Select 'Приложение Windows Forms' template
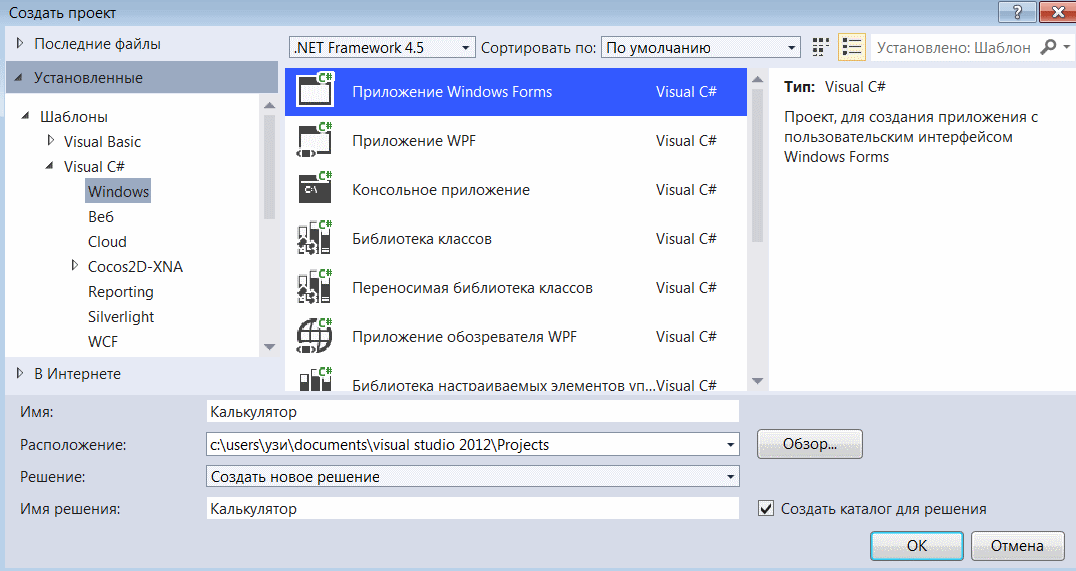 tap(516, 91)
